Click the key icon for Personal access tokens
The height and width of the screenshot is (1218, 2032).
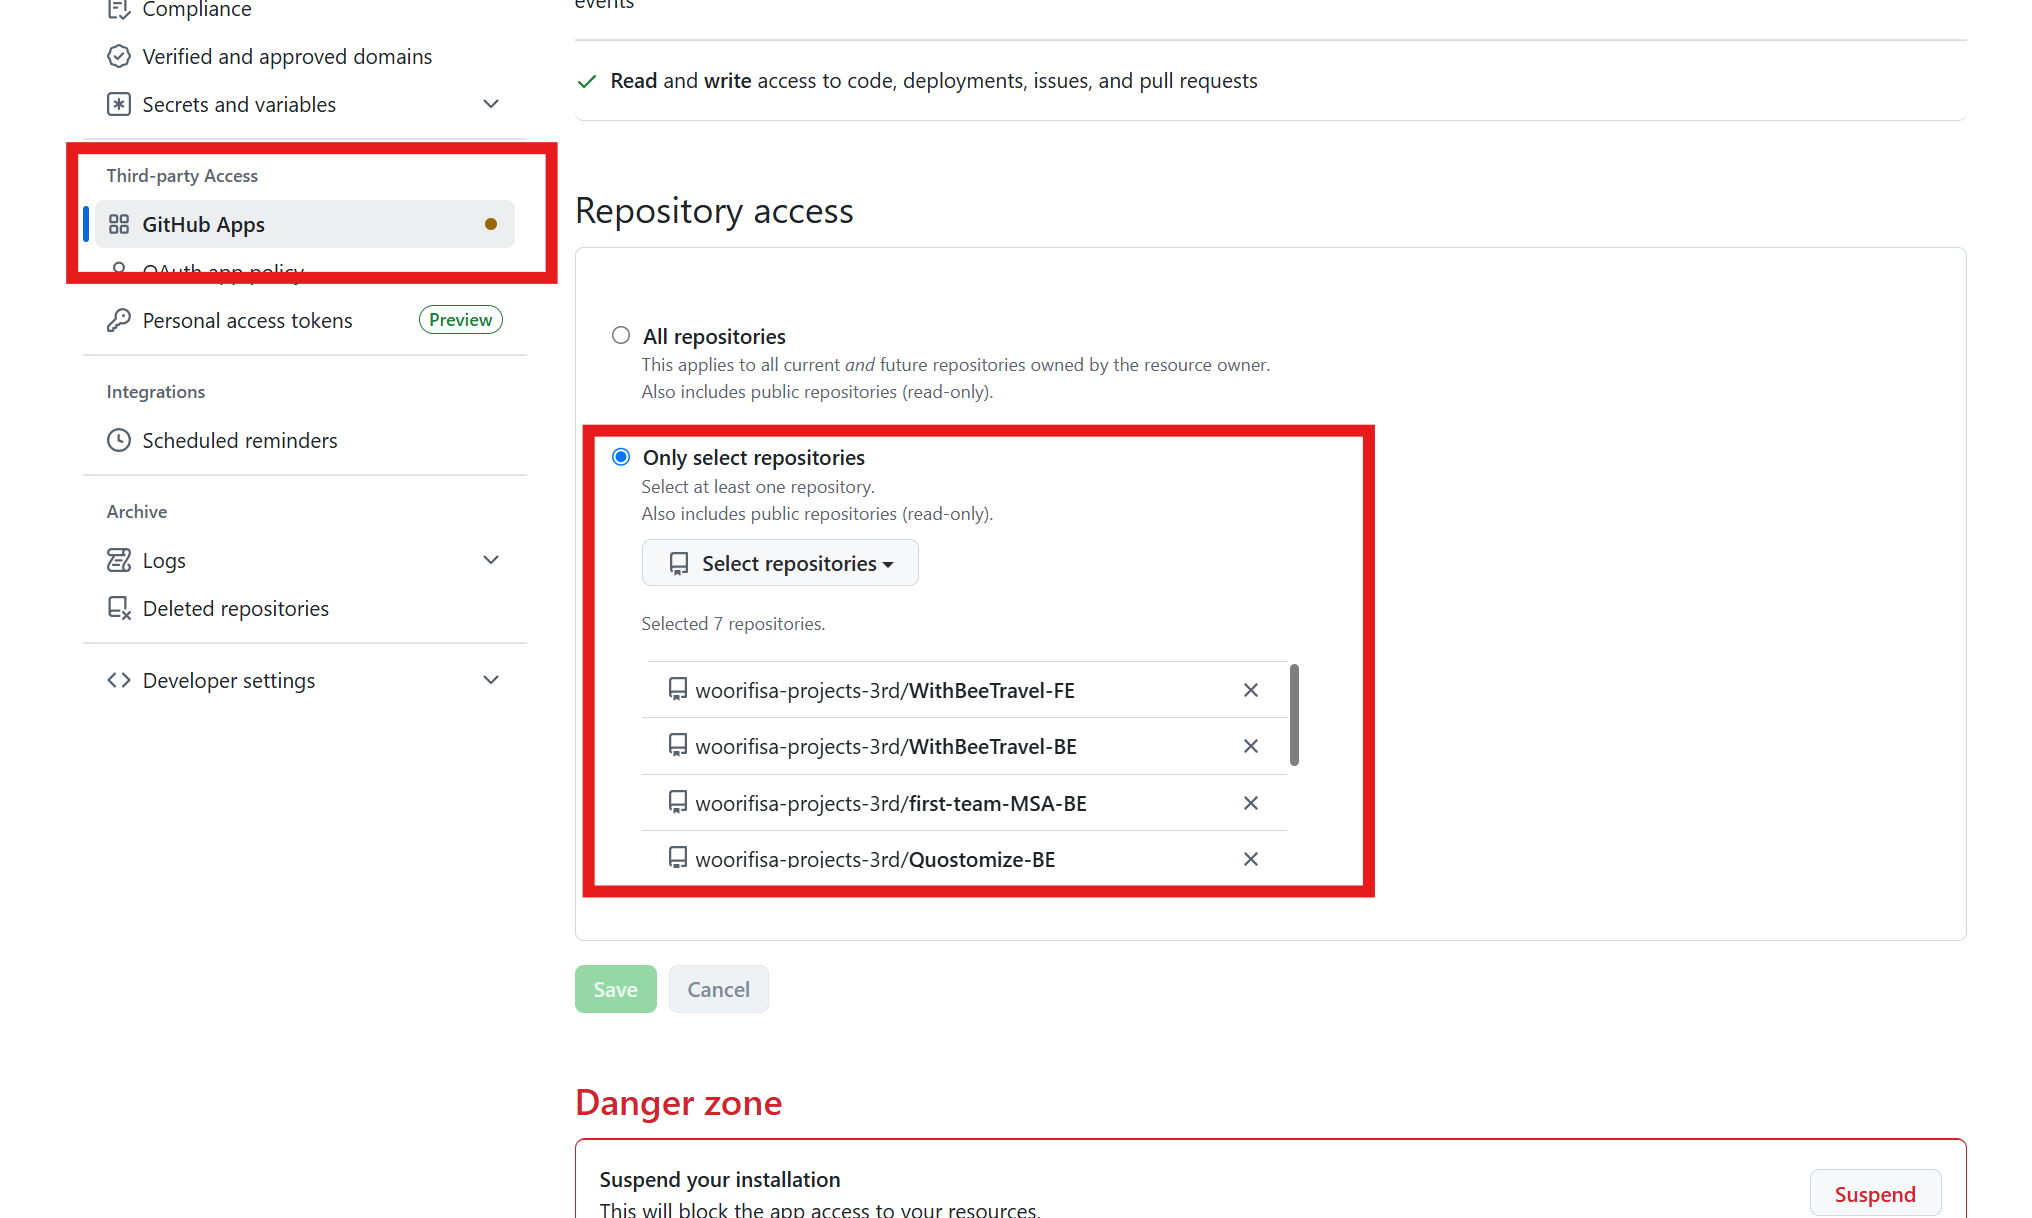pyautogui.click(x=119, y=320)
